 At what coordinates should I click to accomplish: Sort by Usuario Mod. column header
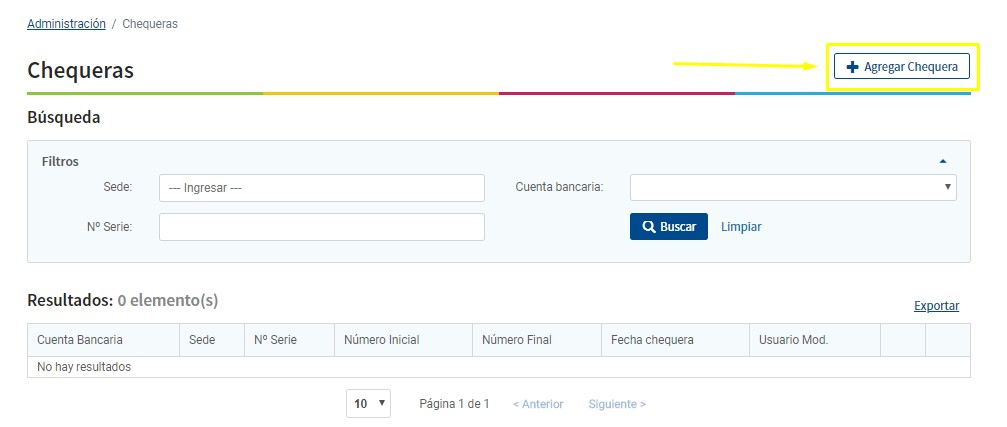[794, 340]
